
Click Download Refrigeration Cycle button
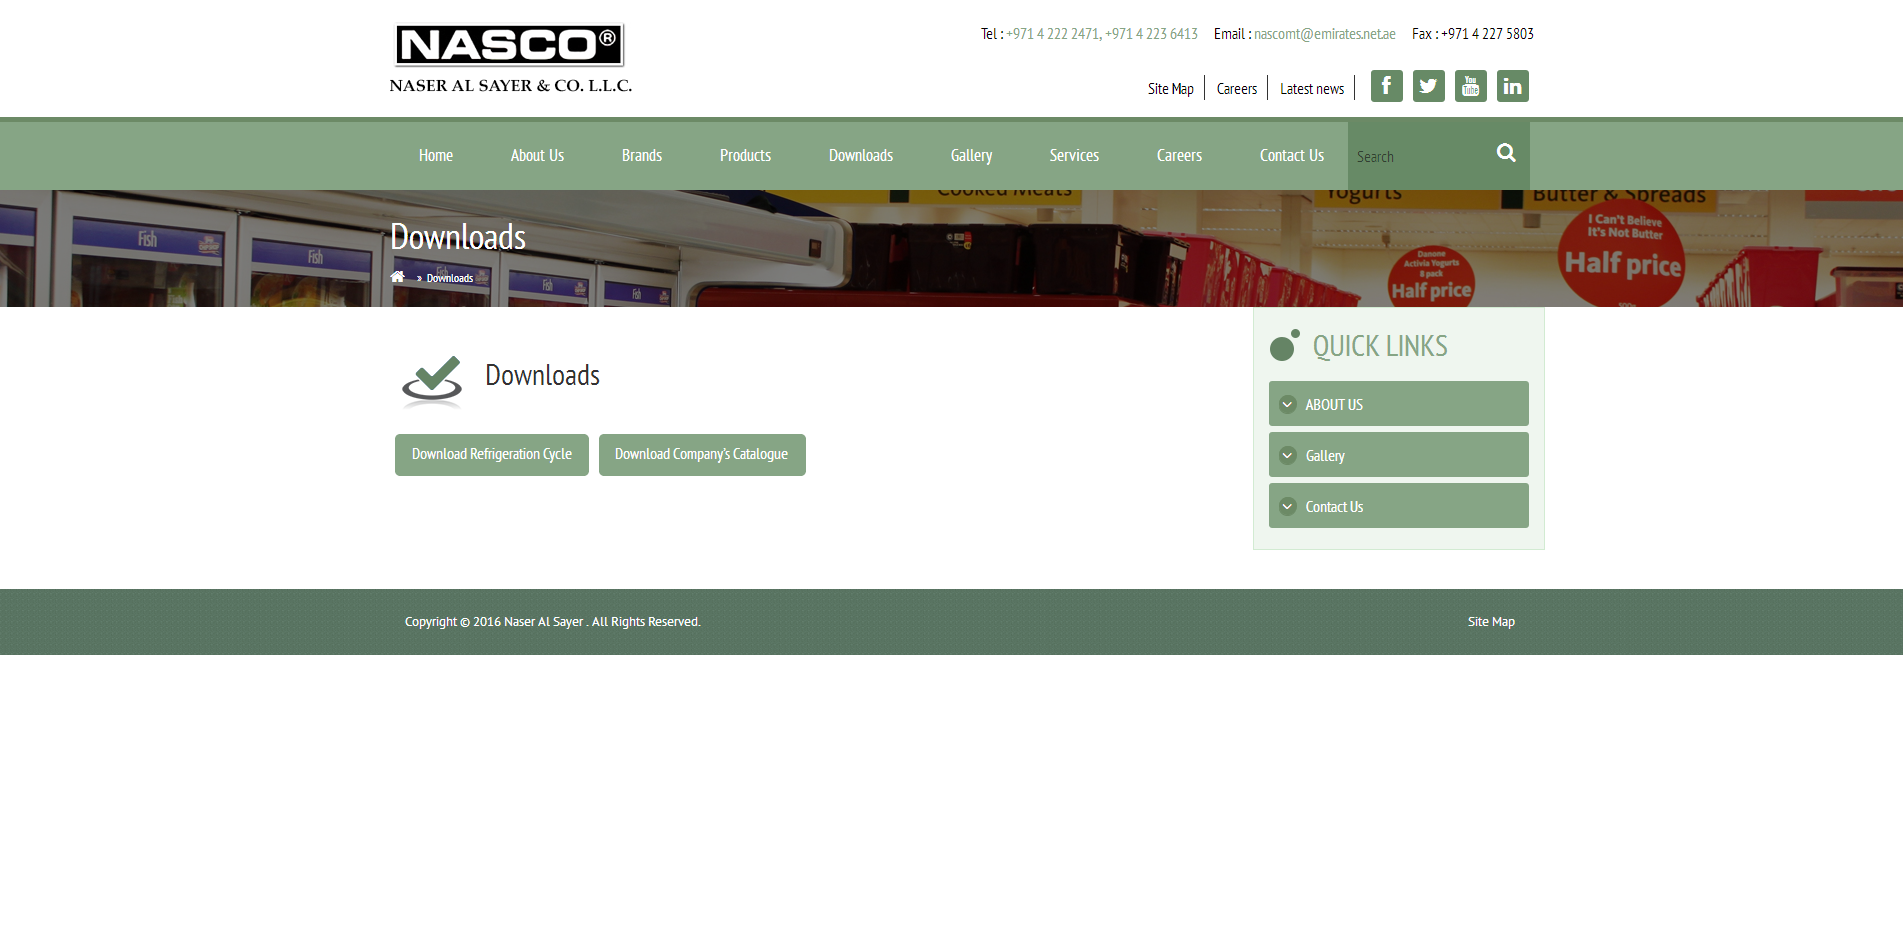(492, 455)
